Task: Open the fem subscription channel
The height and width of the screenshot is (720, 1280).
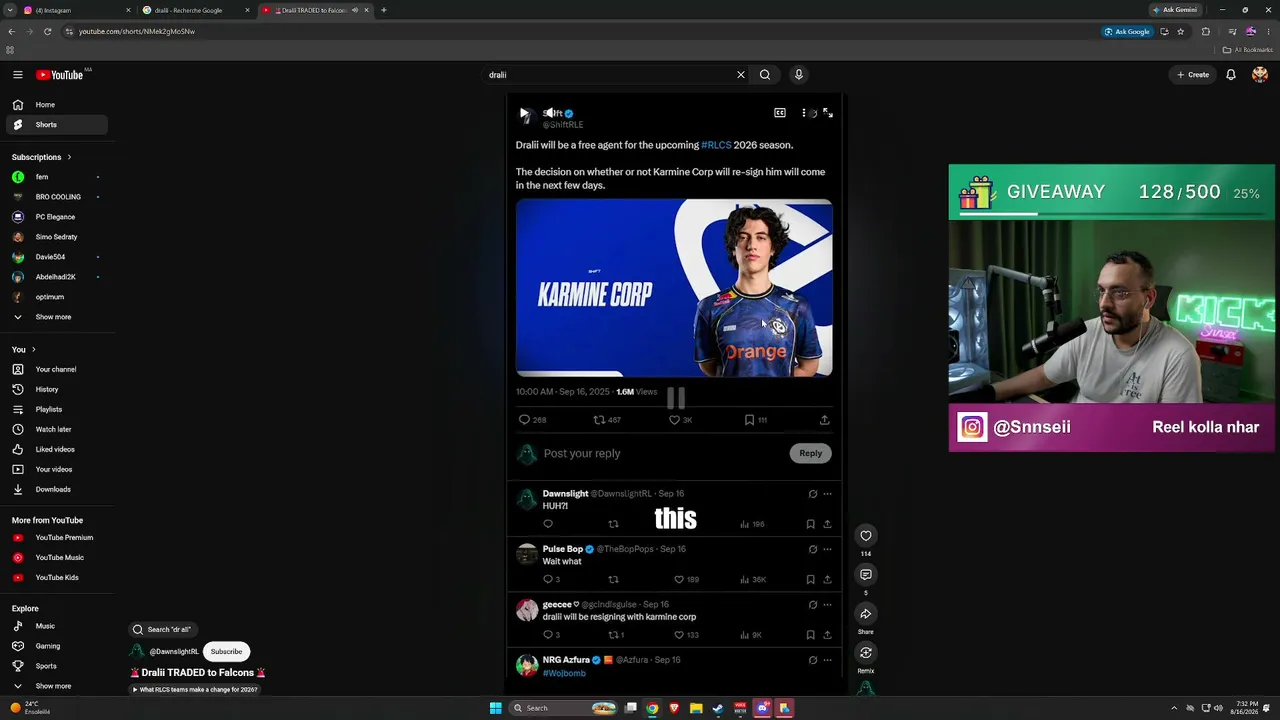Action: point(56,177)
